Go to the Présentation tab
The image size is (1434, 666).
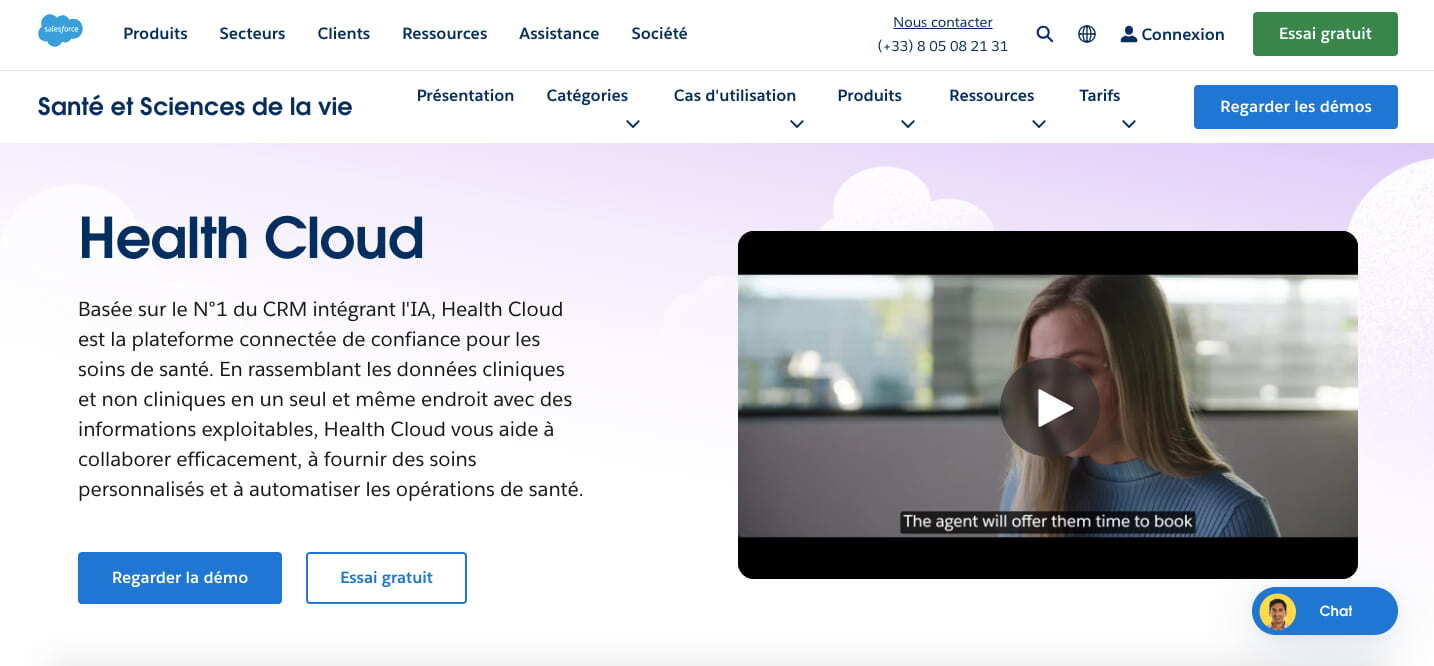click(x=465, y=95)
